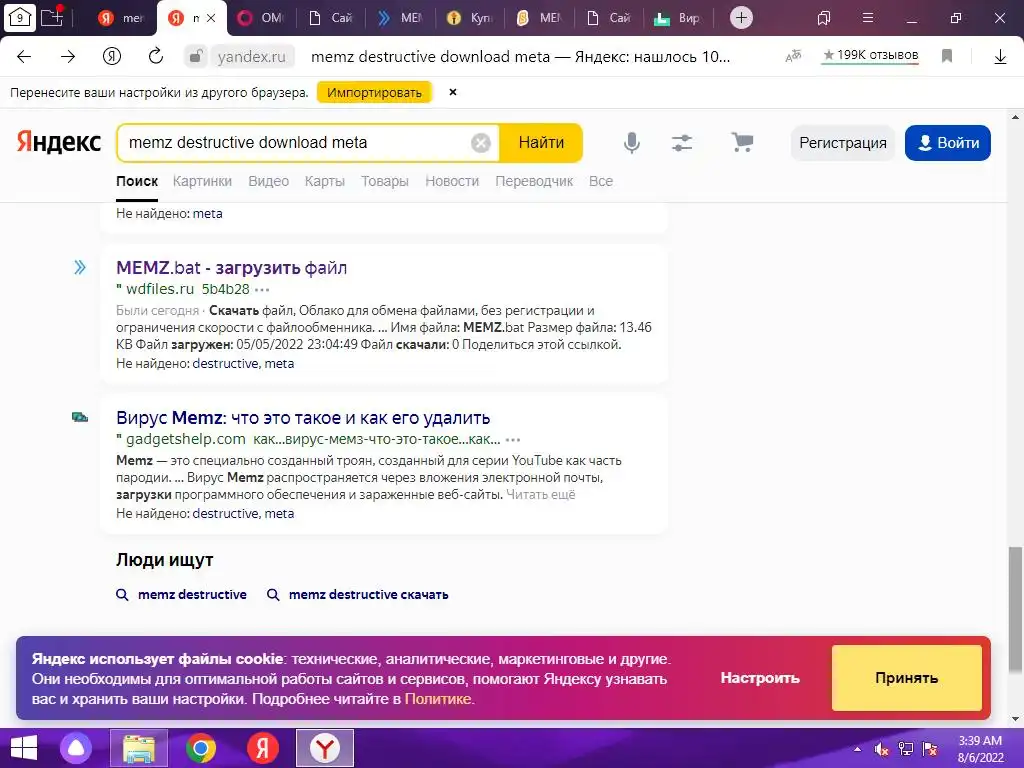Open the Политике cookie policy link
Viewport: 1024px width, 768px height.
coord(438,699)
